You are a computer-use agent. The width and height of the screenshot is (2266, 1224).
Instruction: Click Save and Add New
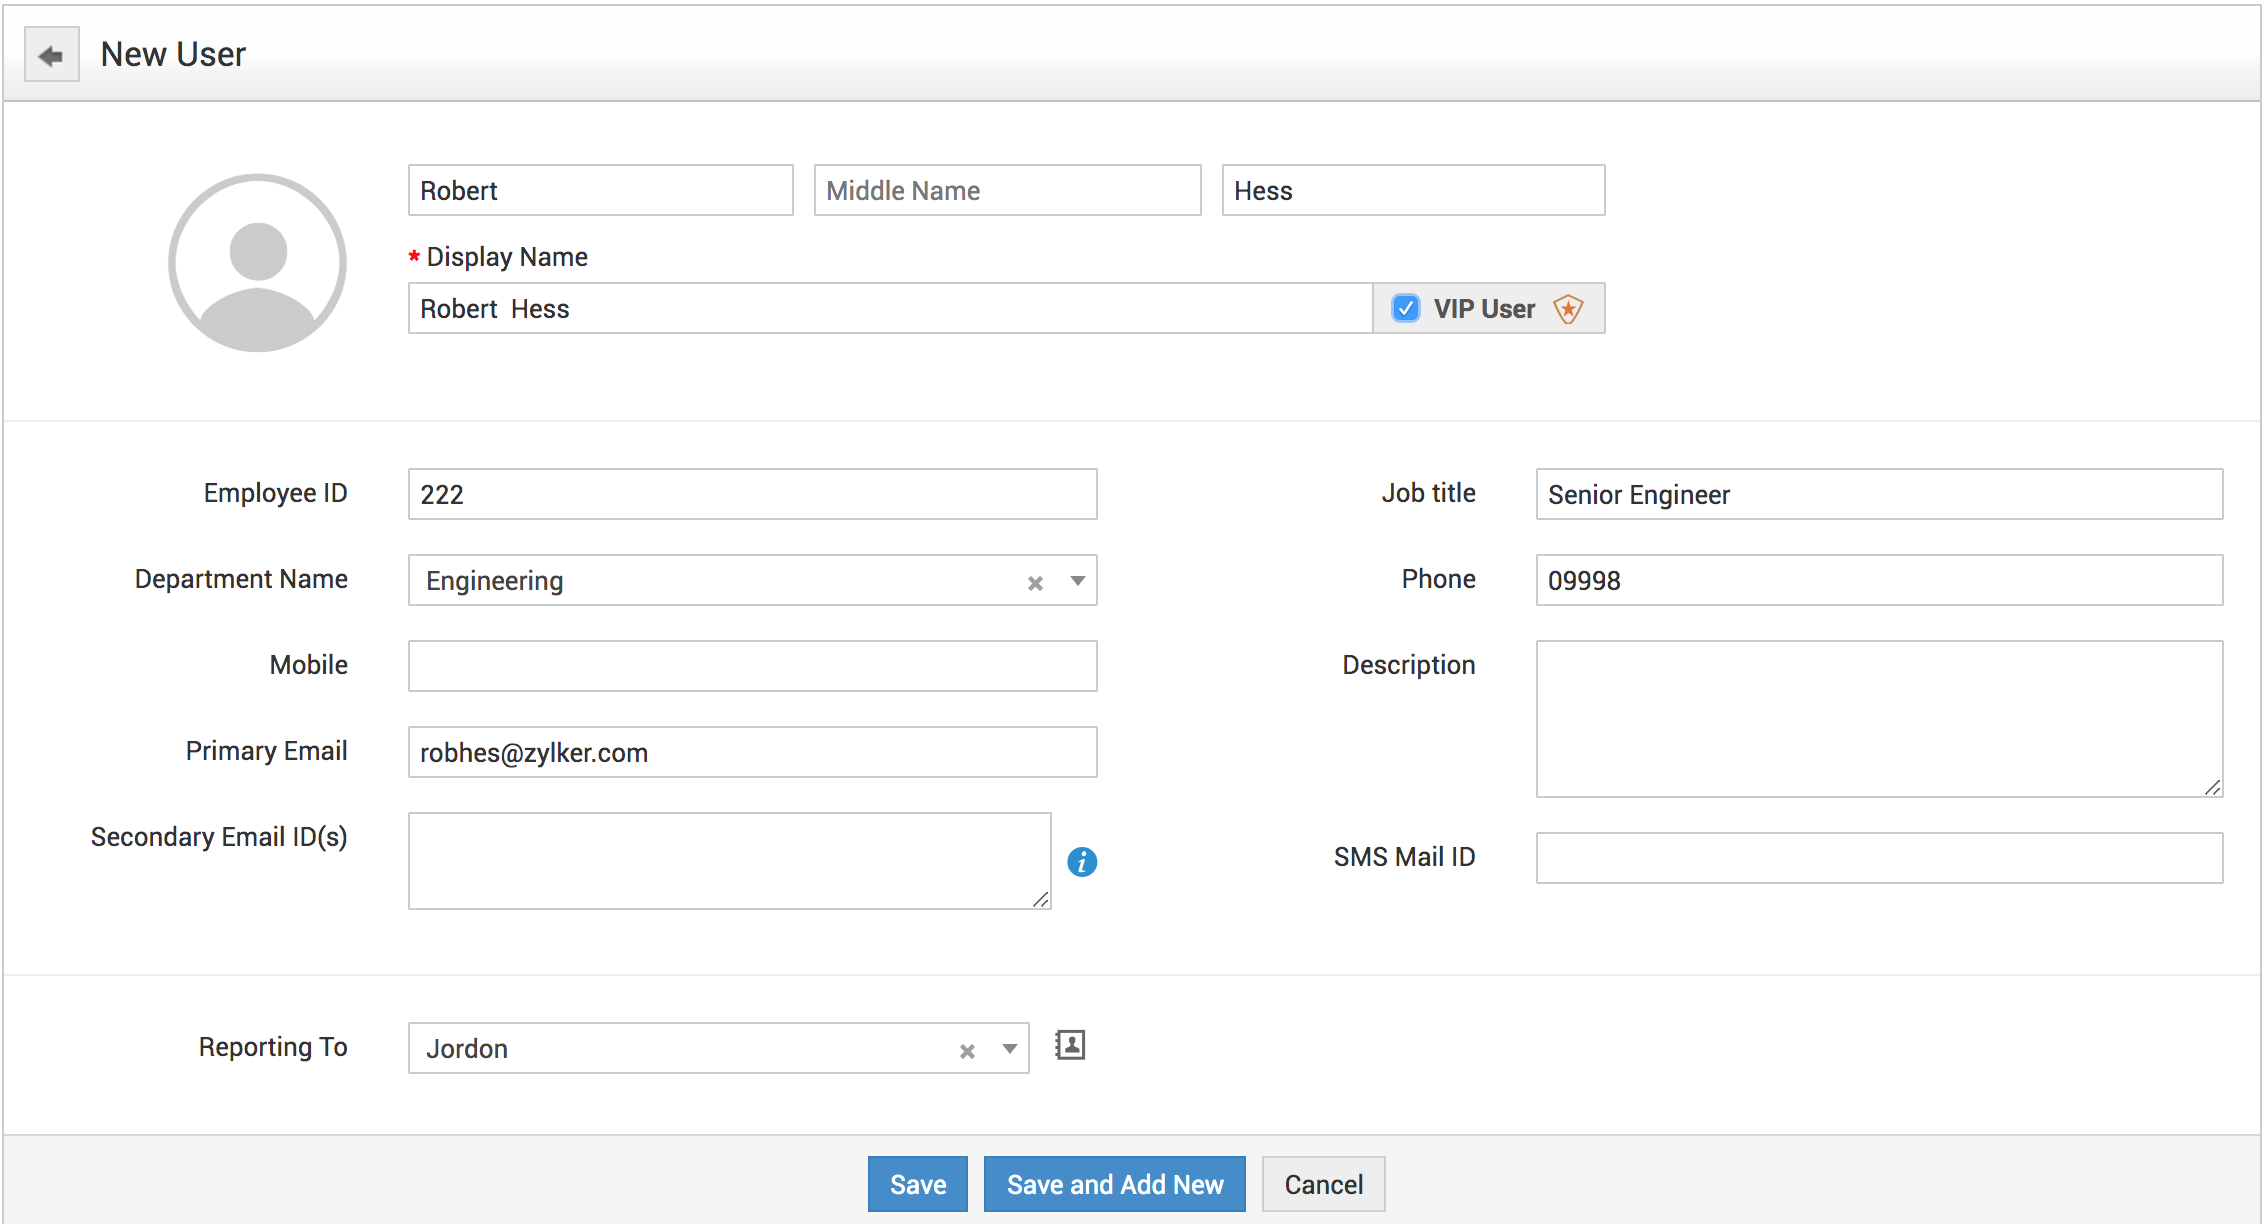coord(1114,1184)
